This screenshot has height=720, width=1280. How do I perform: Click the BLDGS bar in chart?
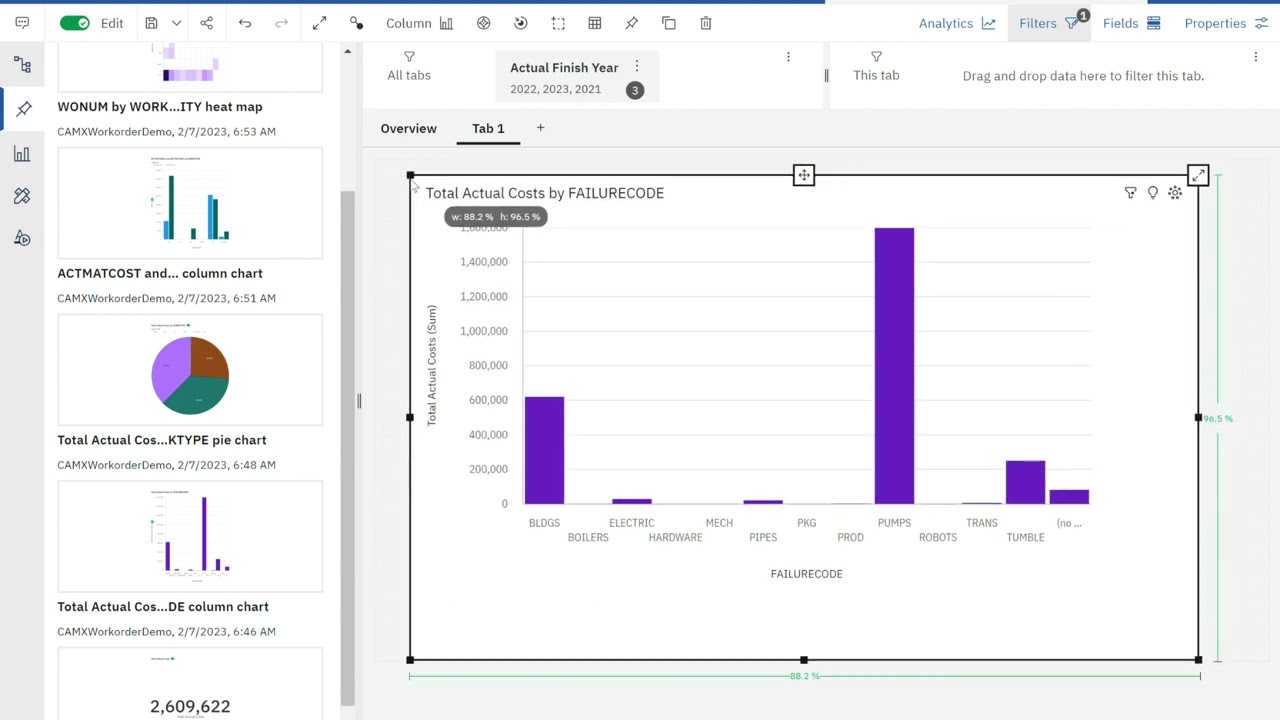544,450
